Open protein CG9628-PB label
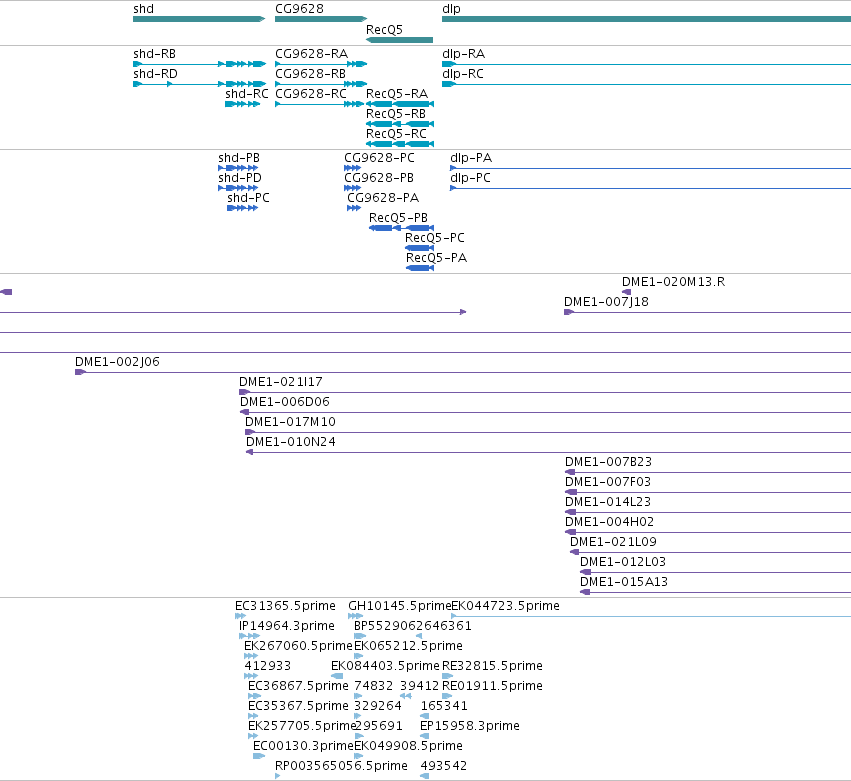This screenshot has height=781, width=851. 379,179
